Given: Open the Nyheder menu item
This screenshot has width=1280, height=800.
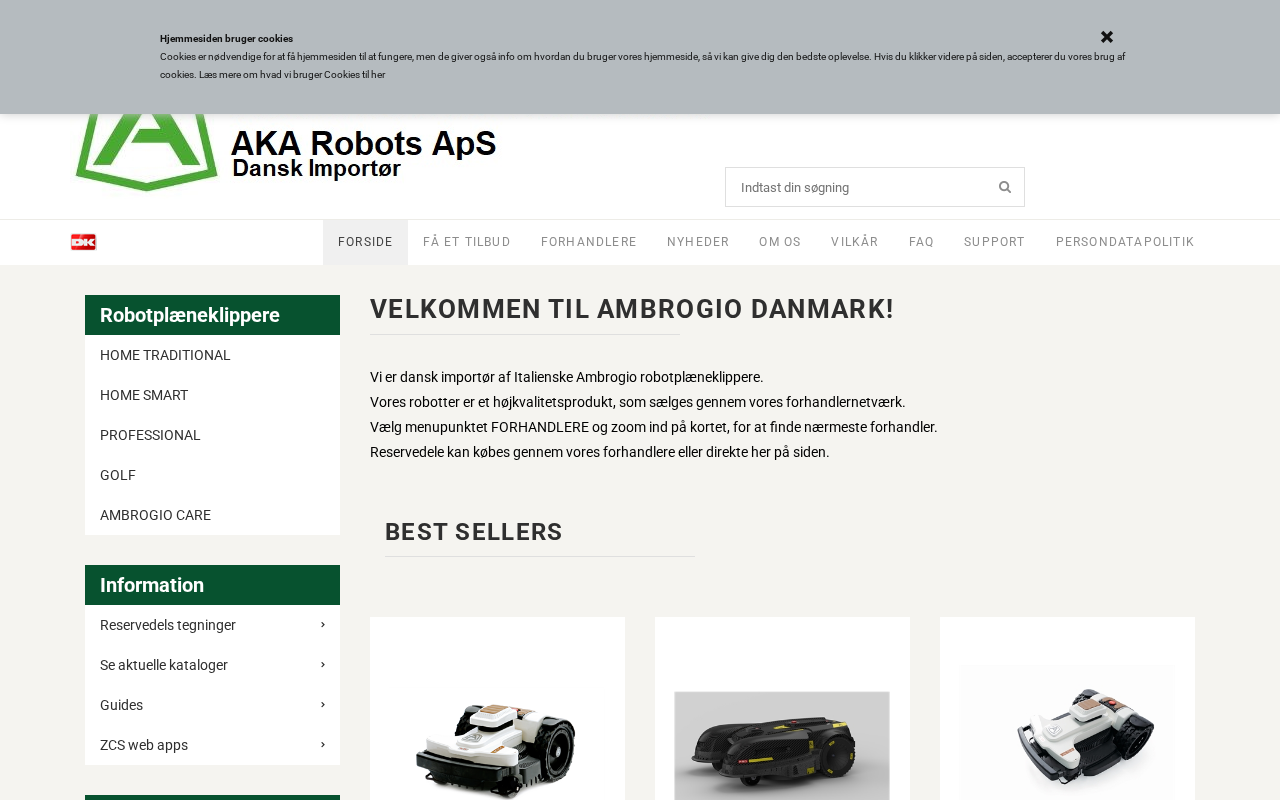Looking at the screenshot, I should click(698, 242).
